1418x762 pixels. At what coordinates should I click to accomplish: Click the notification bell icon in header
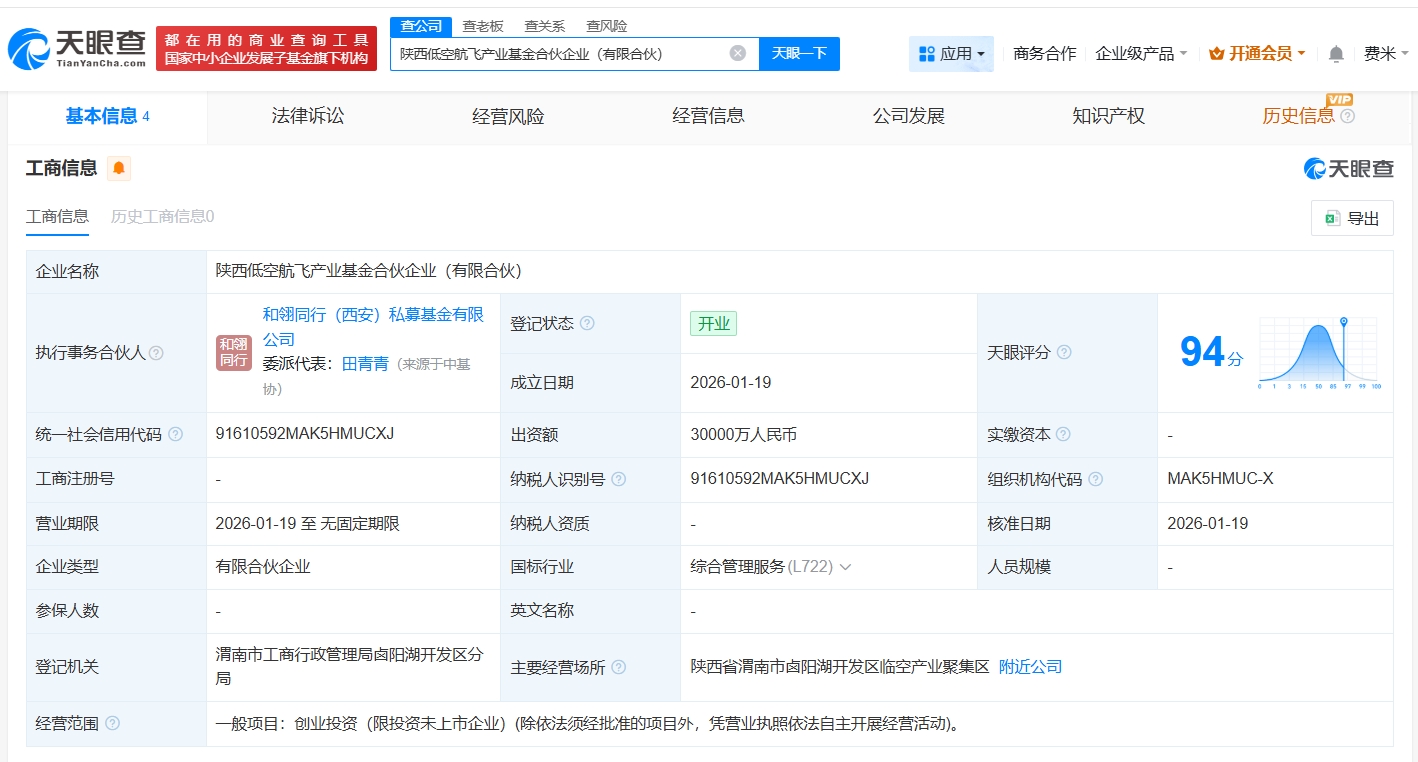tap(1336, 54)
